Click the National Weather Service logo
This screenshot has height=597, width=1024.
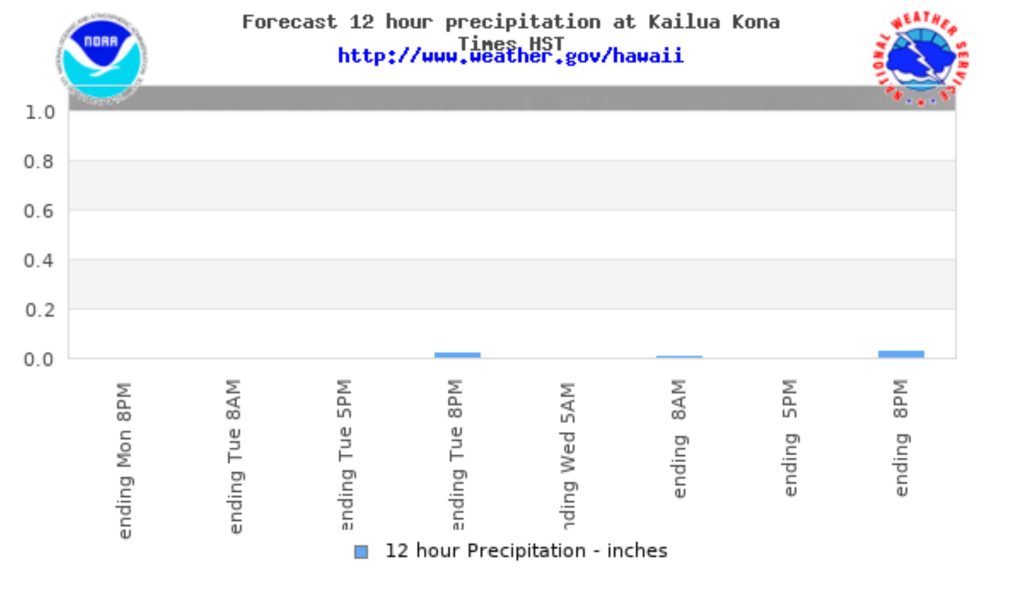coord(921,59)
